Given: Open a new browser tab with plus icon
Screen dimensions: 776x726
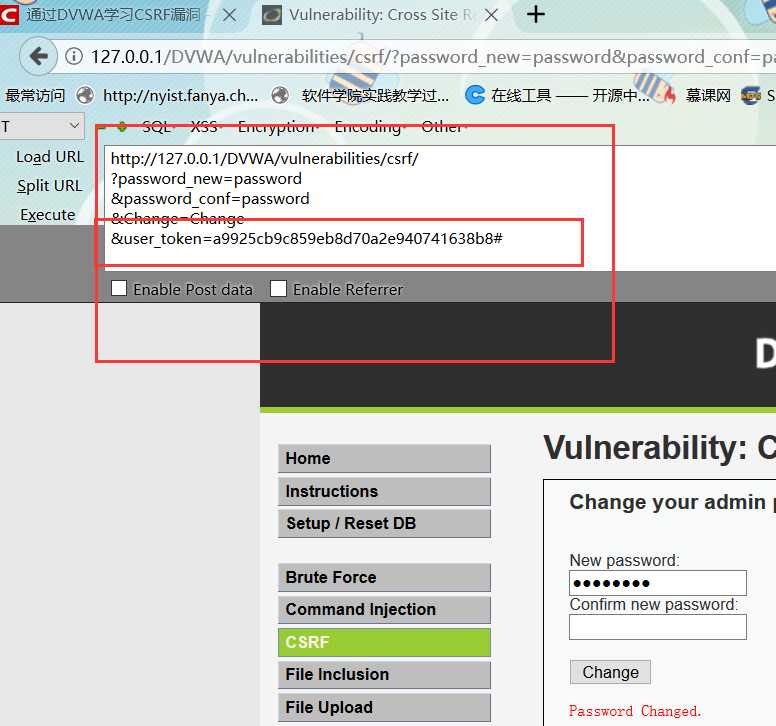Looking at the screenshot, I should pyautogui.click(x=535, y=15).
